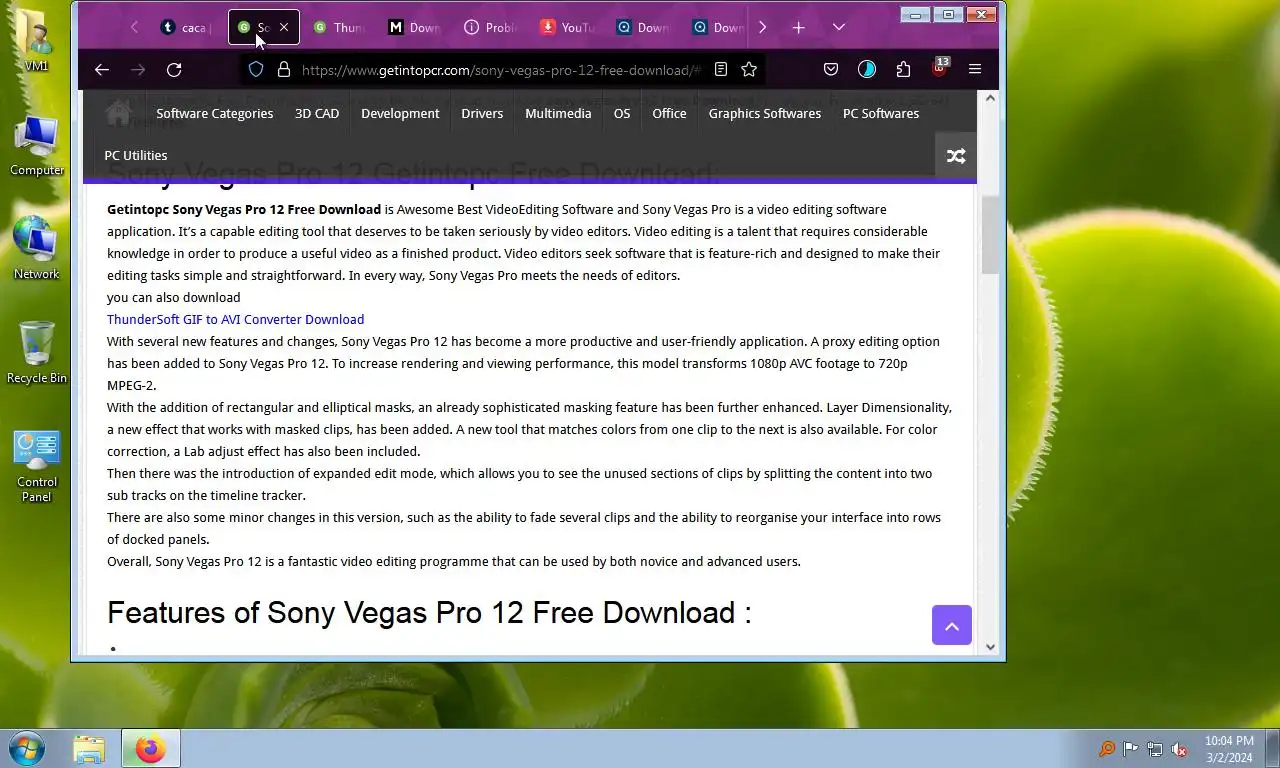This screenshot has height=768, width=1280.
Task: Select the Network desktop icon
Action: pyautogui.click(x=37, y=249)
